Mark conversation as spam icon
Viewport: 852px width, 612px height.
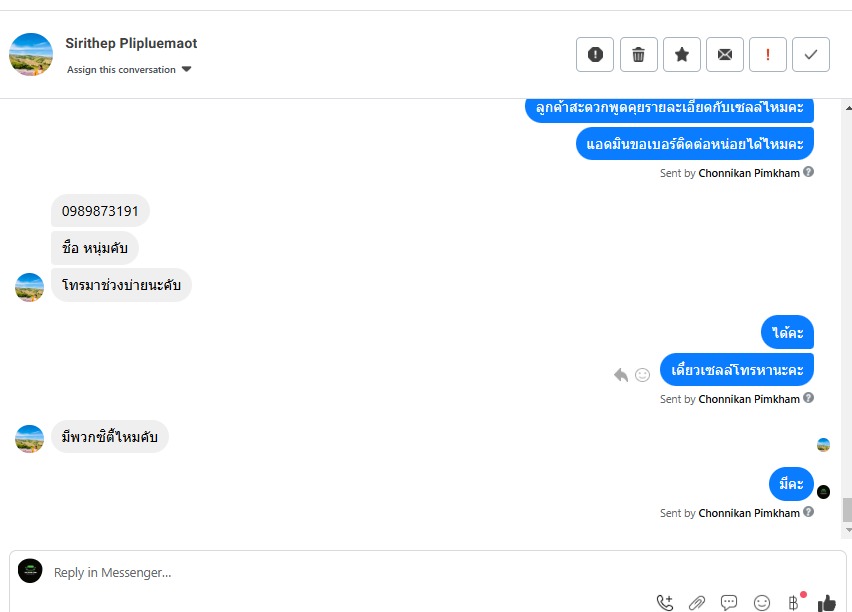(595, 54)
